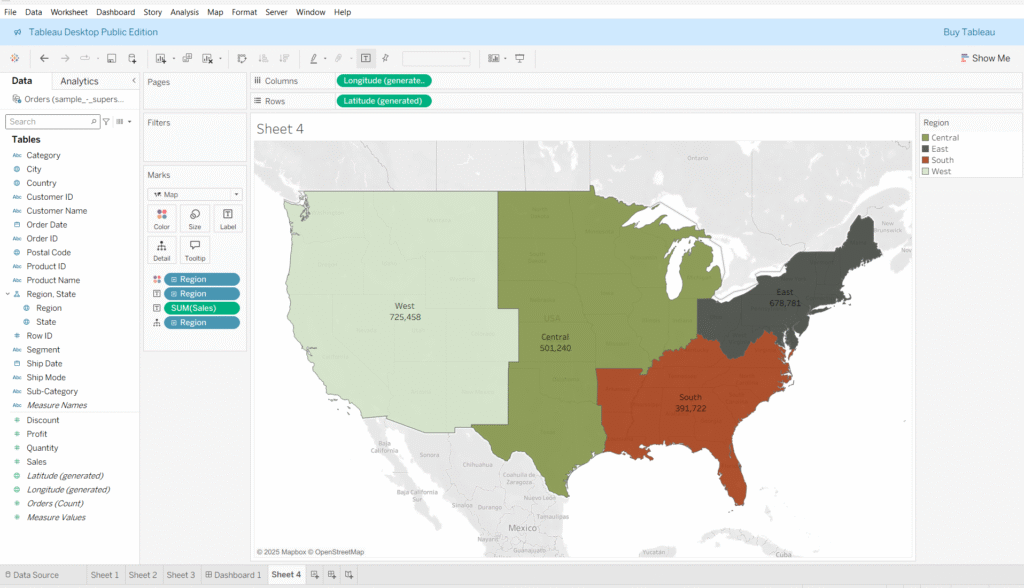
Task: Click the South color swatch in legend
Action: coord(925,160)
